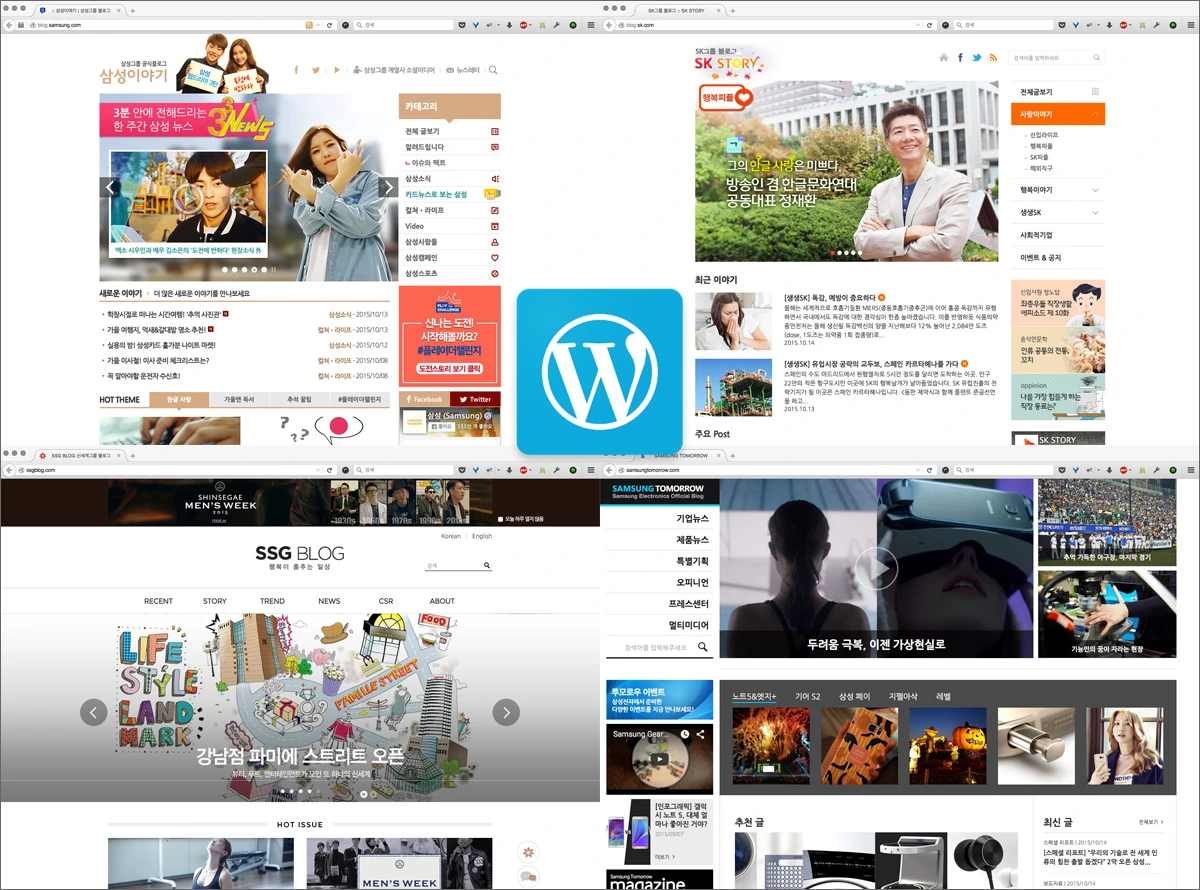Select first dot of SK Story carousel
Screen dimensions: 1200x890
[833, 253]
